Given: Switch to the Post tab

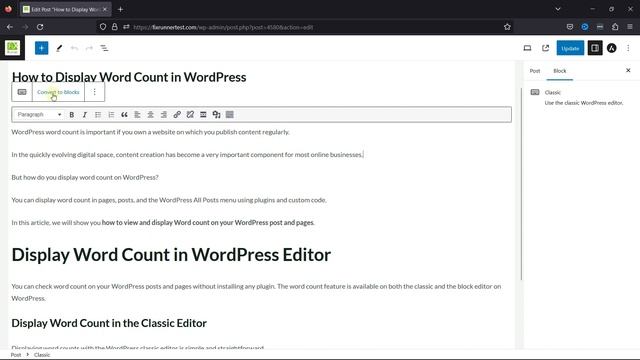Looking at the screenshot, I should [x=535, y=71].
